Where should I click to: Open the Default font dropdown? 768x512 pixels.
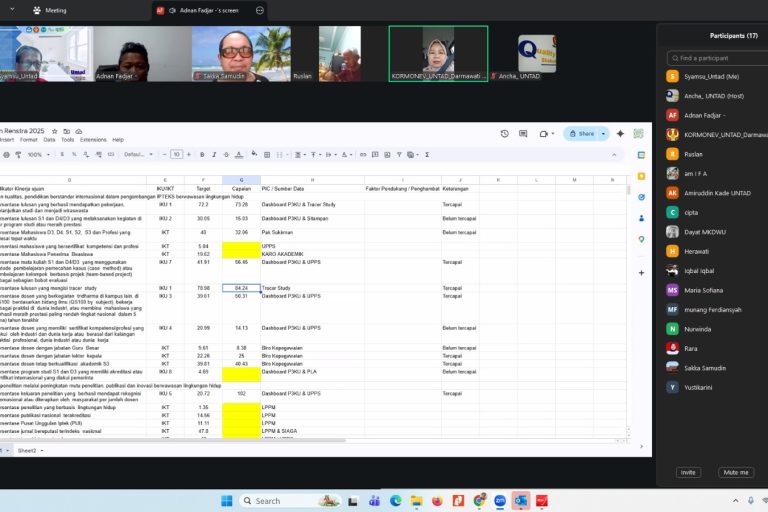pyautogui.click(x=138, y=155)
